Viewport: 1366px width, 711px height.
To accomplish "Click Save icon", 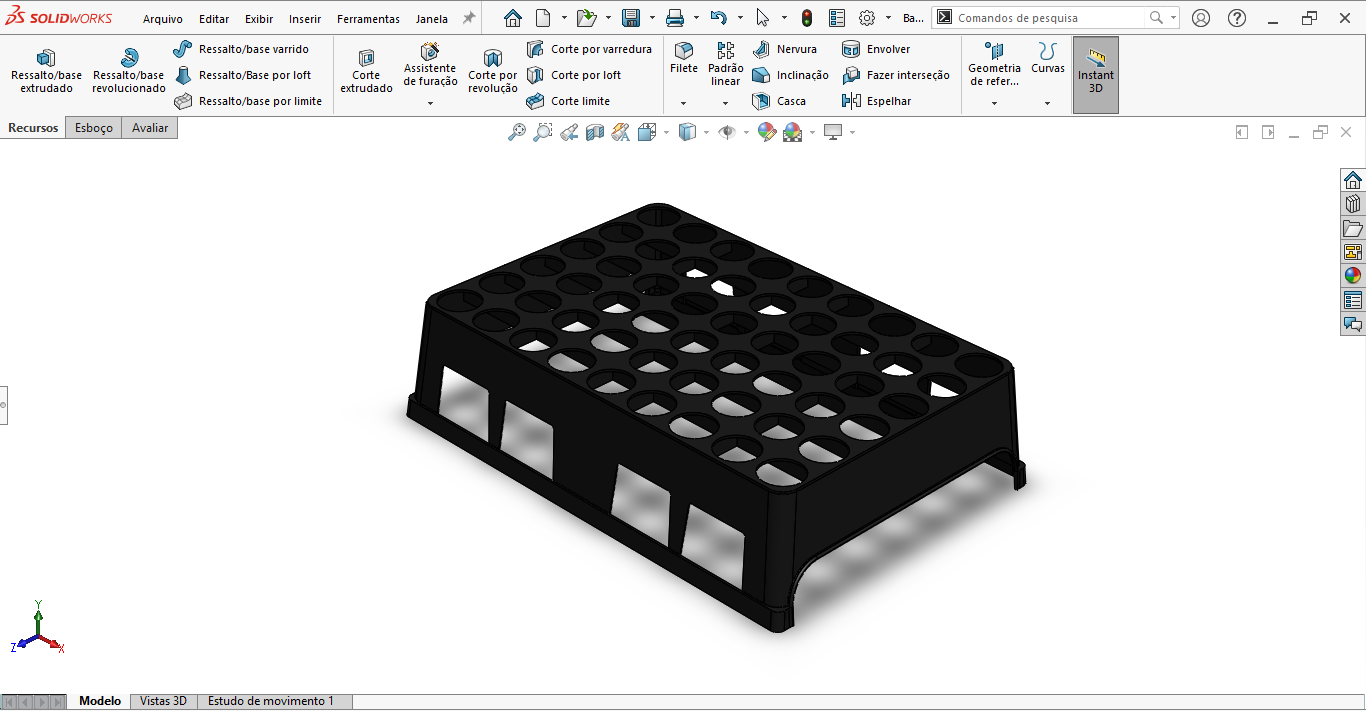I will coord(630,18).
